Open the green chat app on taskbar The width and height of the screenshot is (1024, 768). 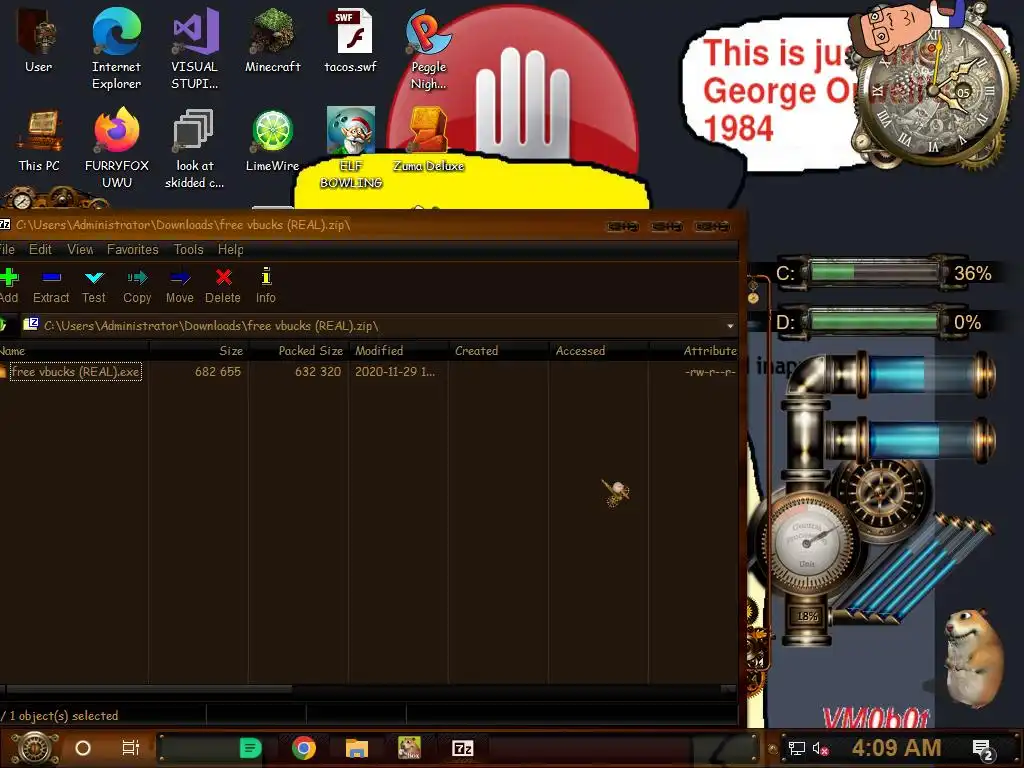tap(250, 748)
